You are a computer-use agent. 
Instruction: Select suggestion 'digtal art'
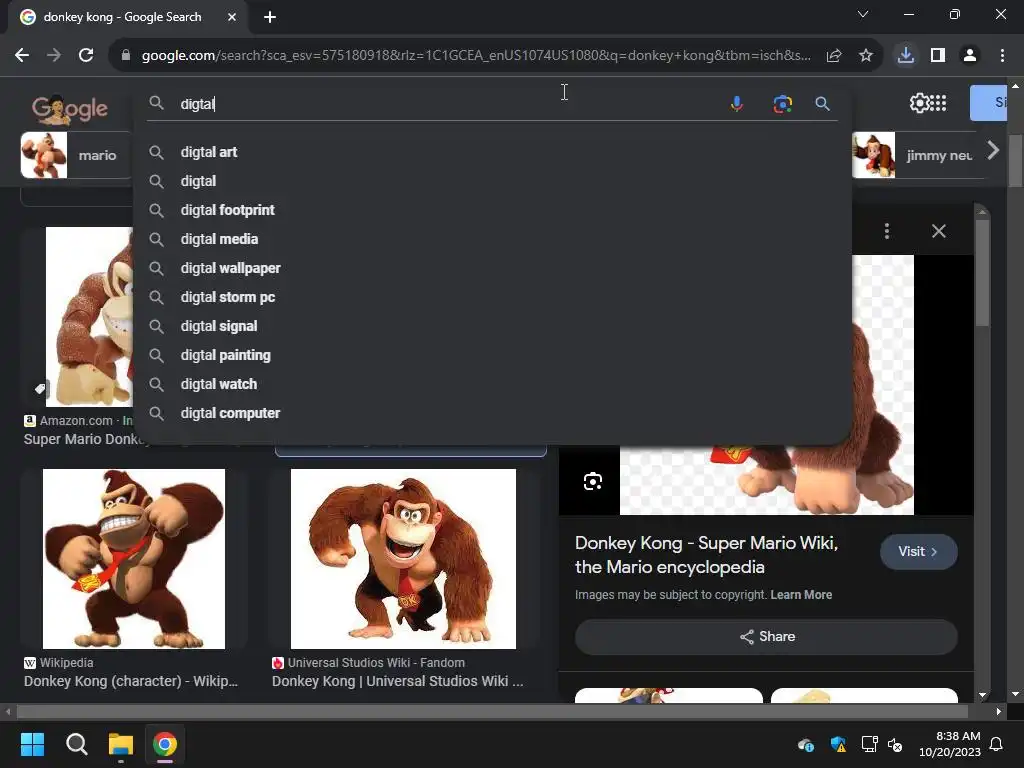(492, 152)
